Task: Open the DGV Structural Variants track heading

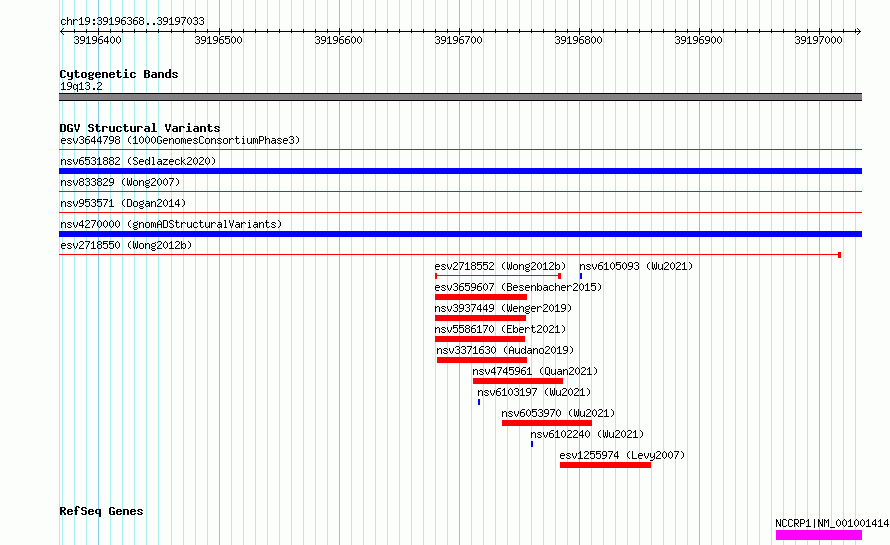Action: [x=140, y=128]
